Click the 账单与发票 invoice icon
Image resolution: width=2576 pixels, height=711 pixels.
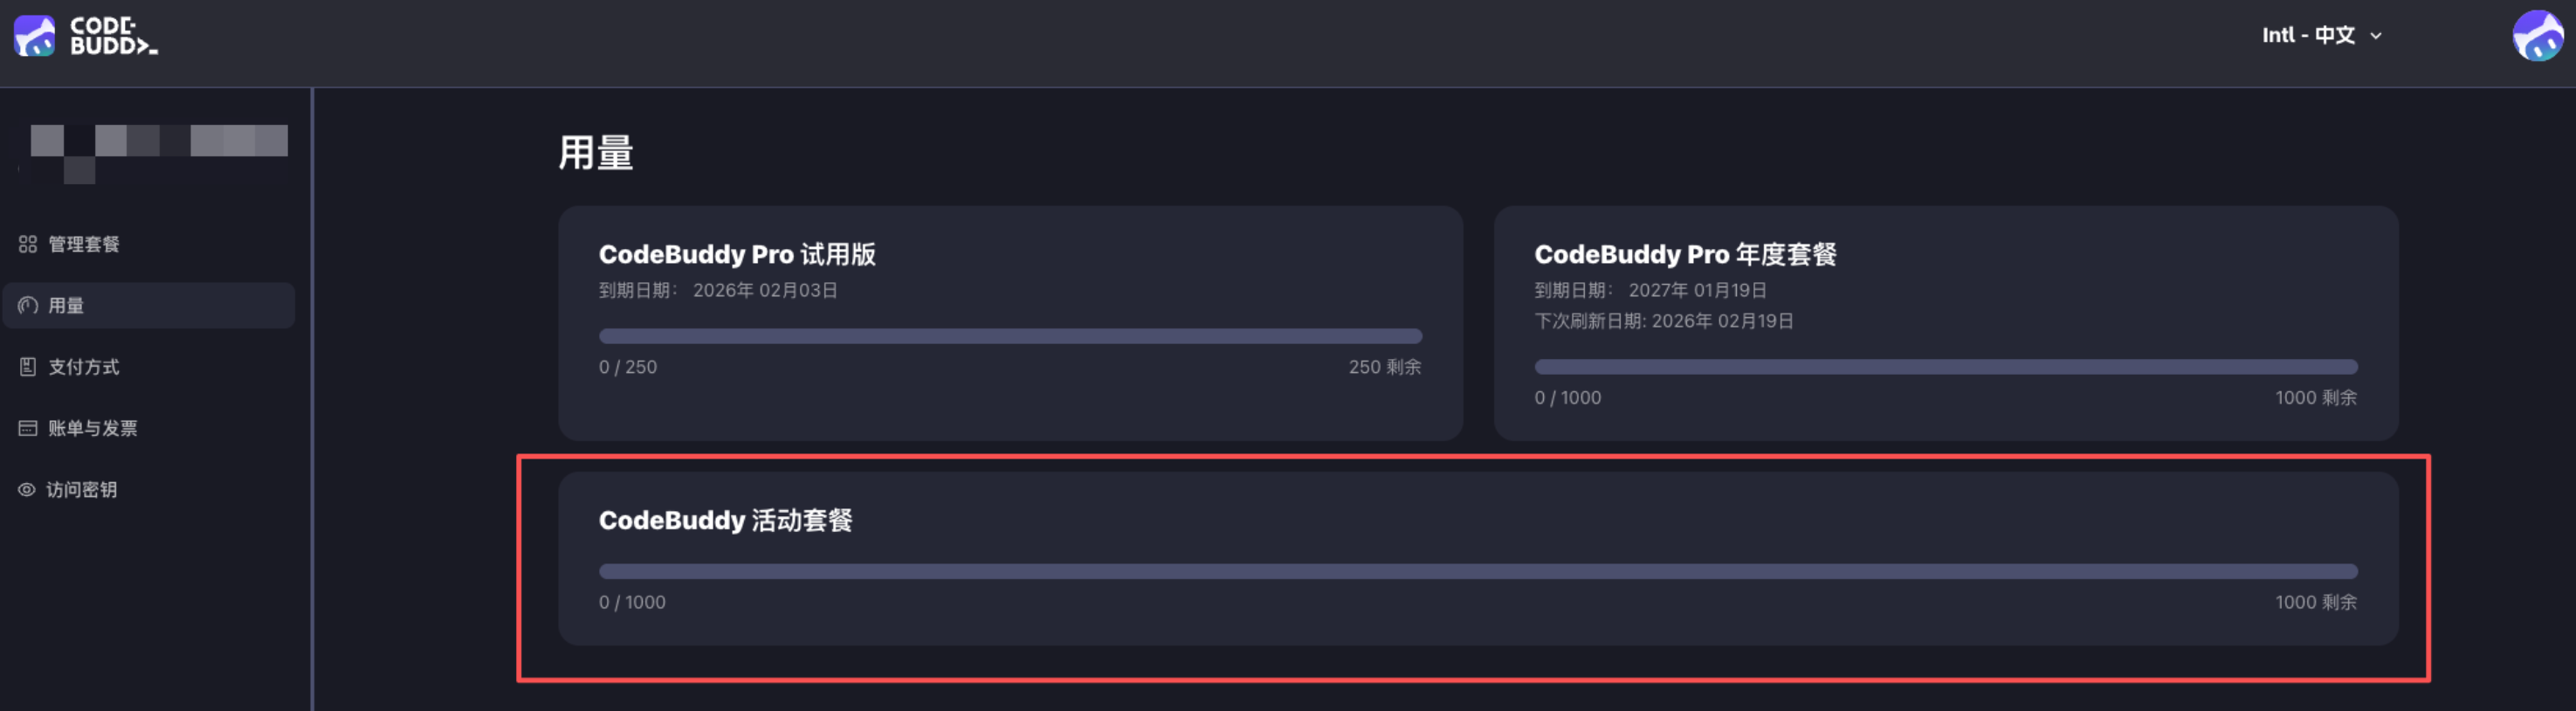click(27, 428)
